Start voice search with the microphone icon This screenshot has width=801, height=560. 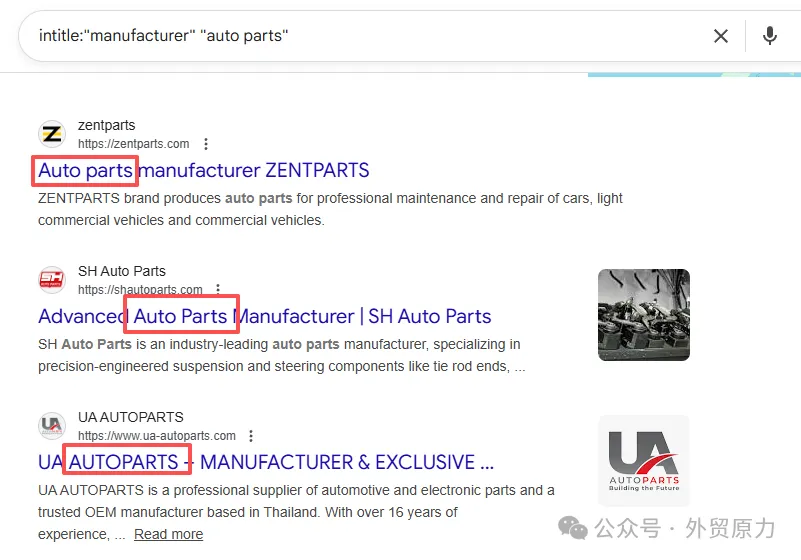pyautogui.click(x=769, y=36)
